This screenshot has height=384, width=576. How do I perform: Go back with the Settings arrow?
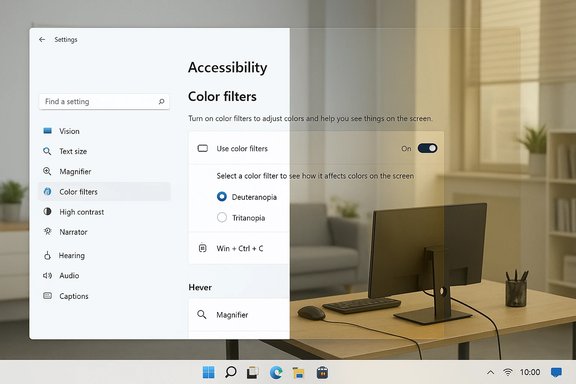coord(42,39)
